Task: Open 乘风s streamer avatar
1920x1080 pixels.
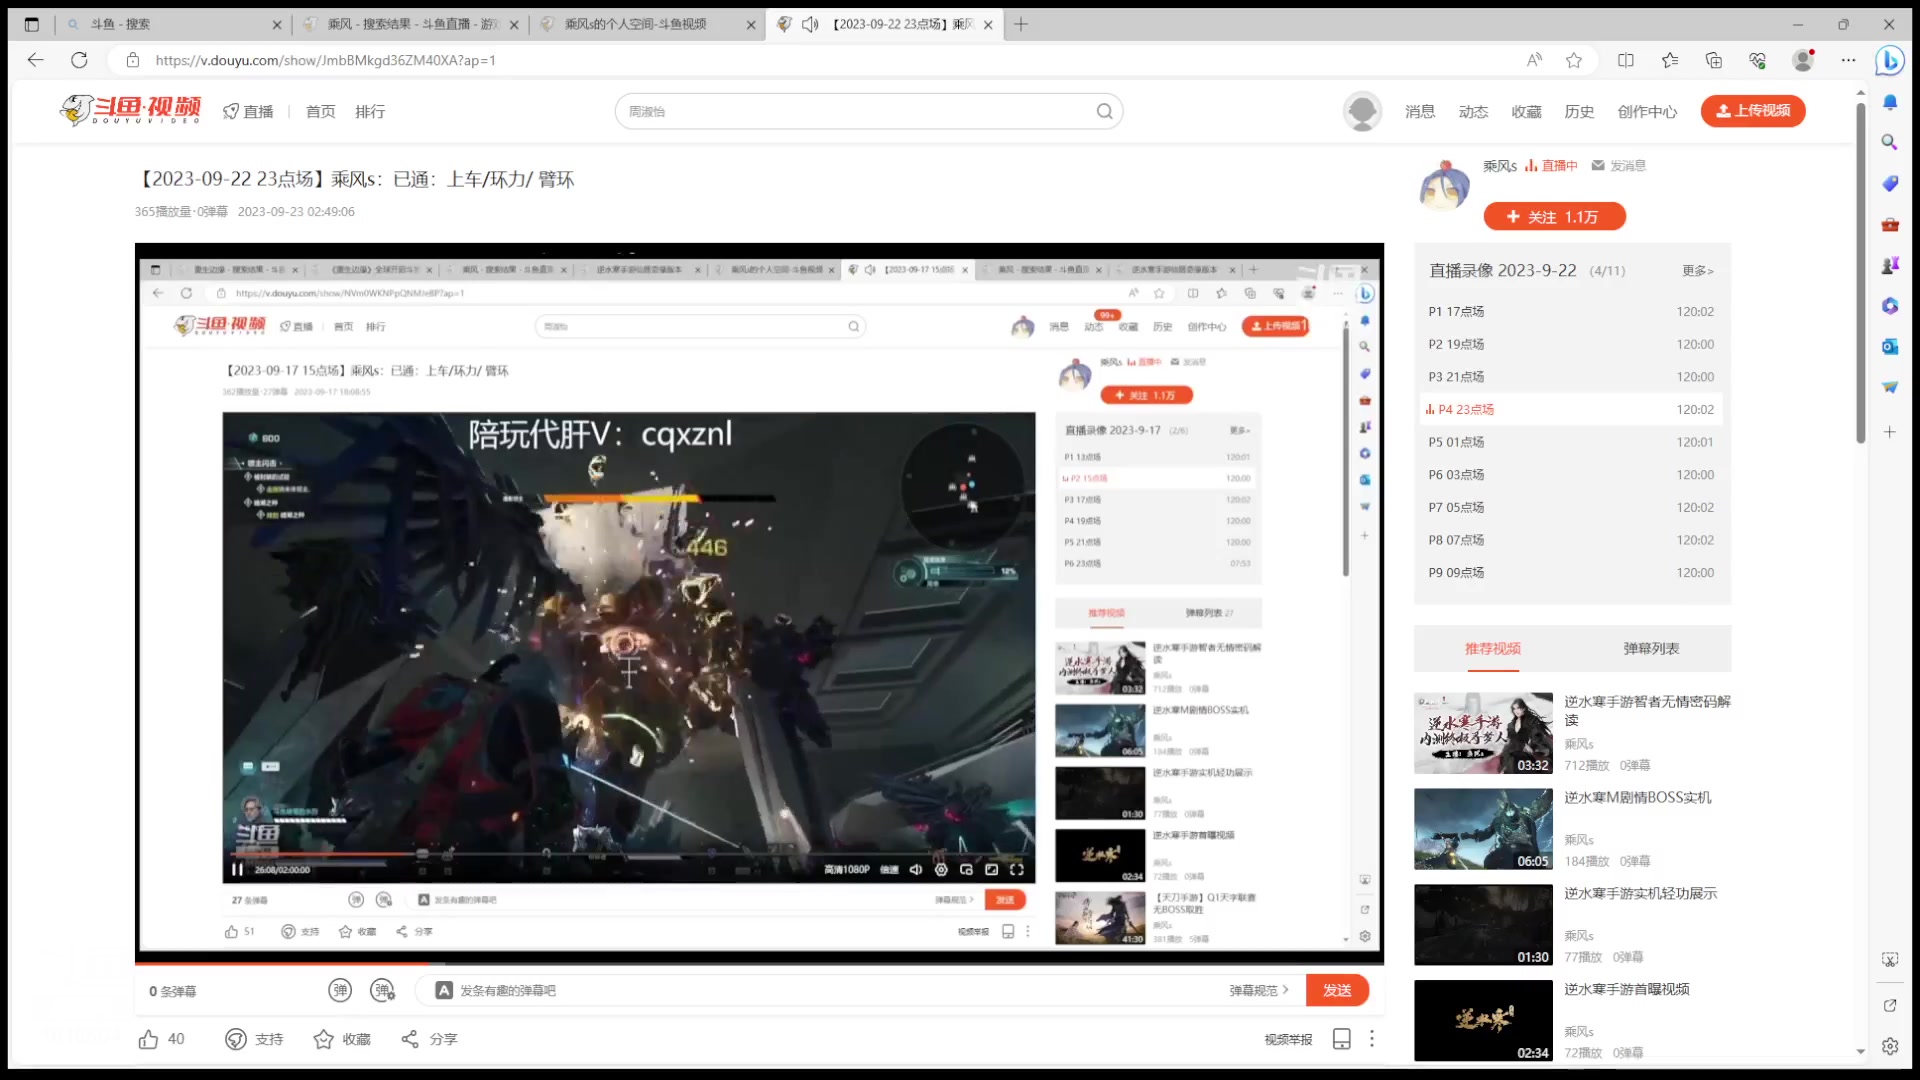Action: pos(1444,186)
